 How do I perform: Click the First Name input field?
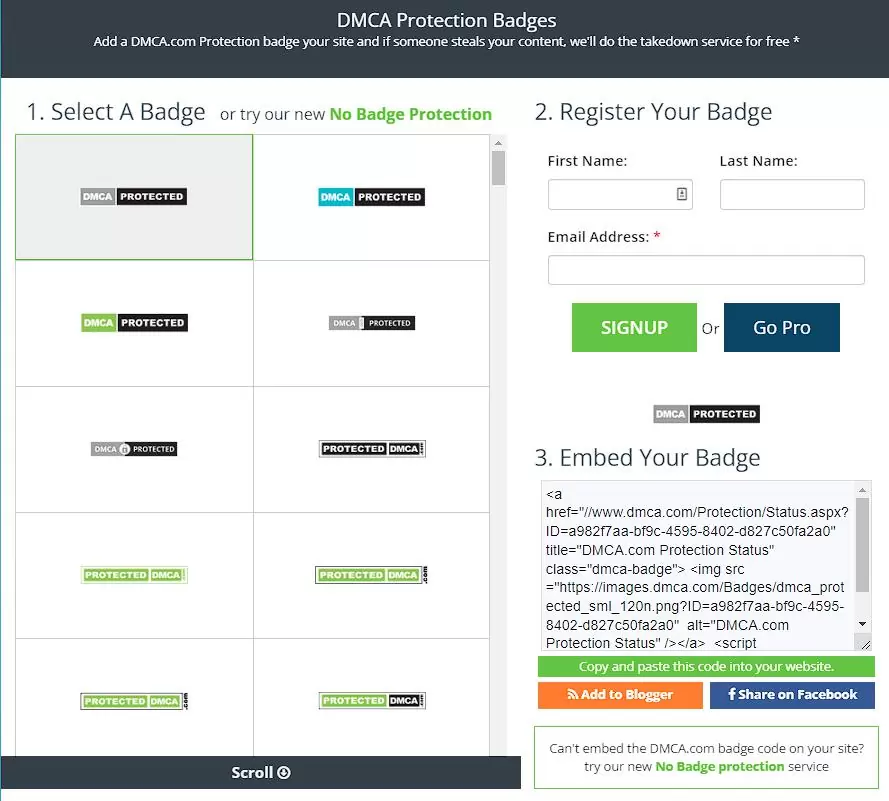(x=610, y=194)
